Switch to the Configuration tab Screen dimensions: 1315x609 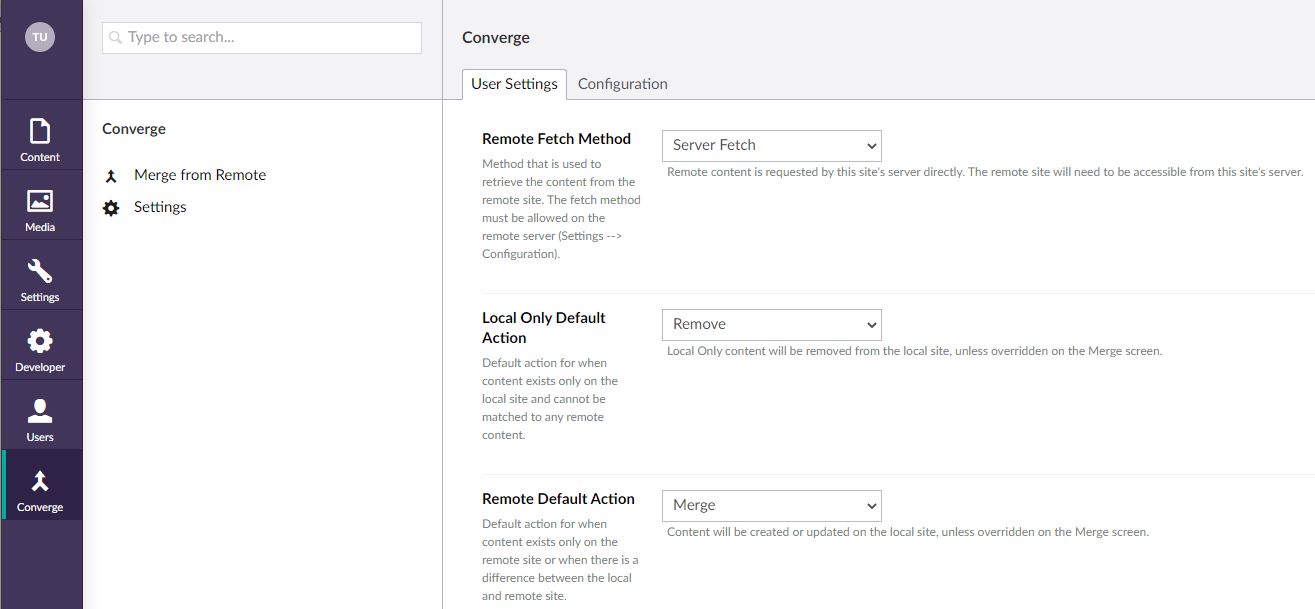click(x=622, y=84)
